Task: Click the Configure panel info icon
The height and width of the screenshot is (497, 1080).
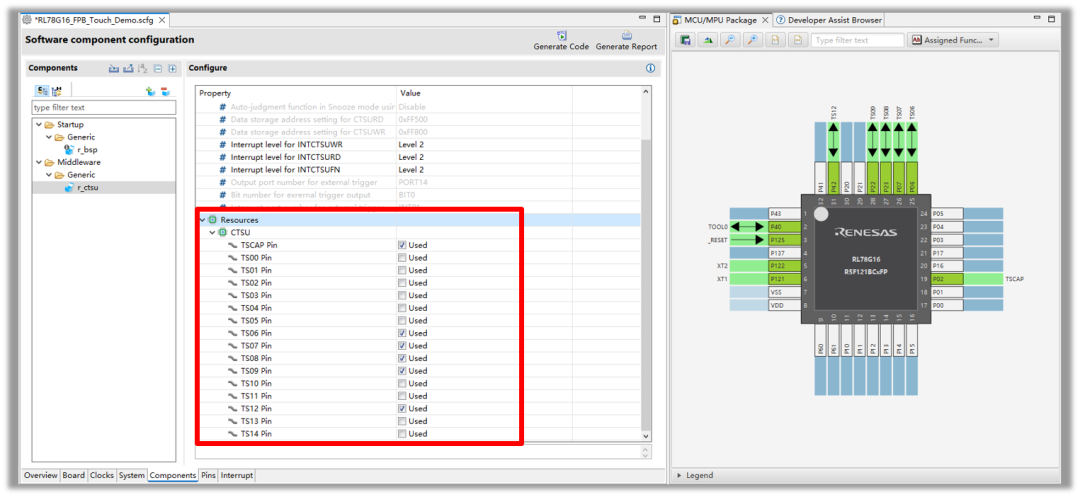Action: [650, 68]
